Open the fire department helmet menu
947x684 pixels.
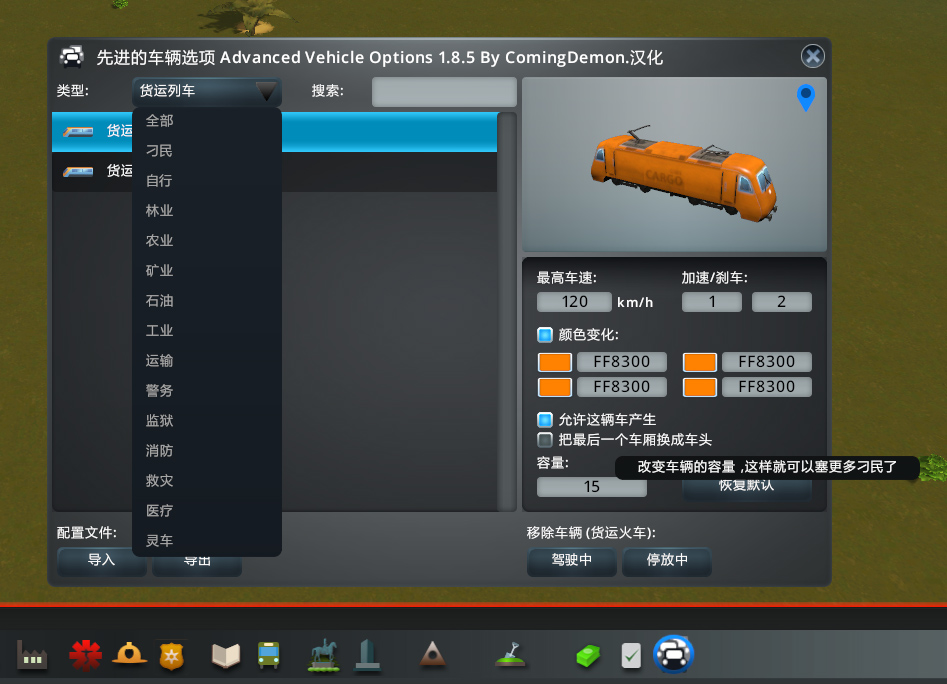[129, 655]
